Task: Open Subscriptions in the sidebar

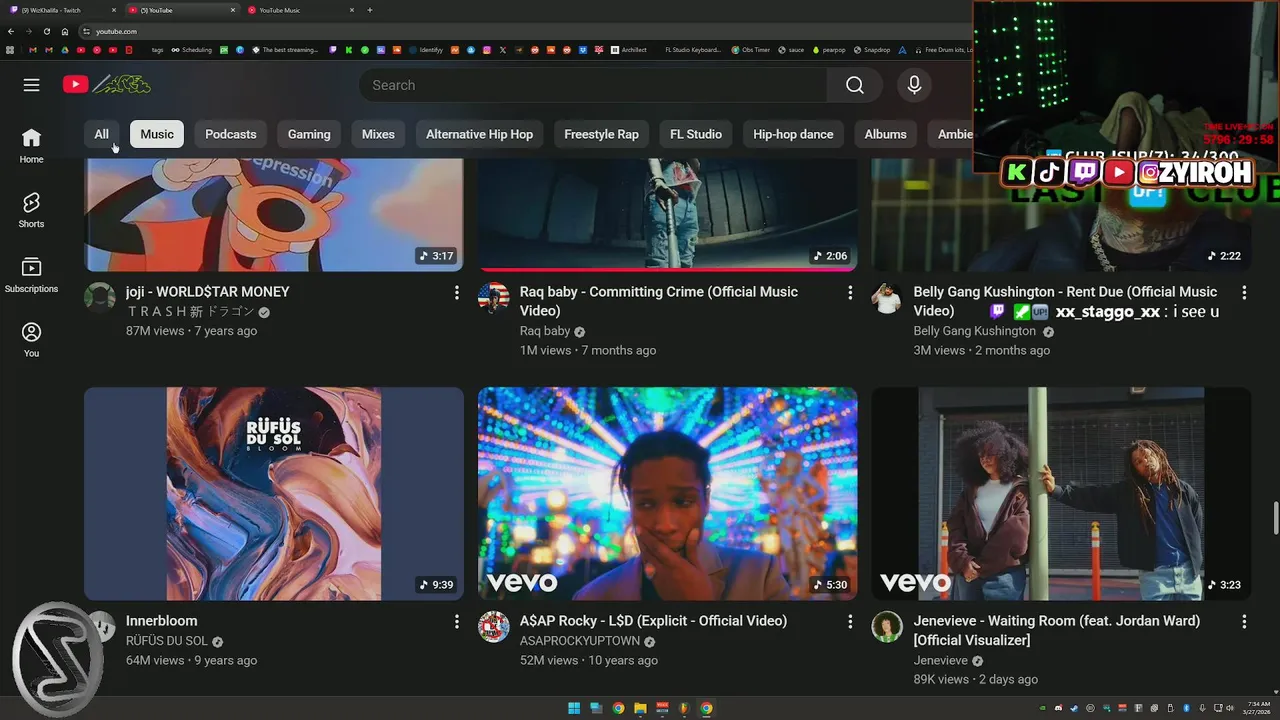Action: click(31, 275)
